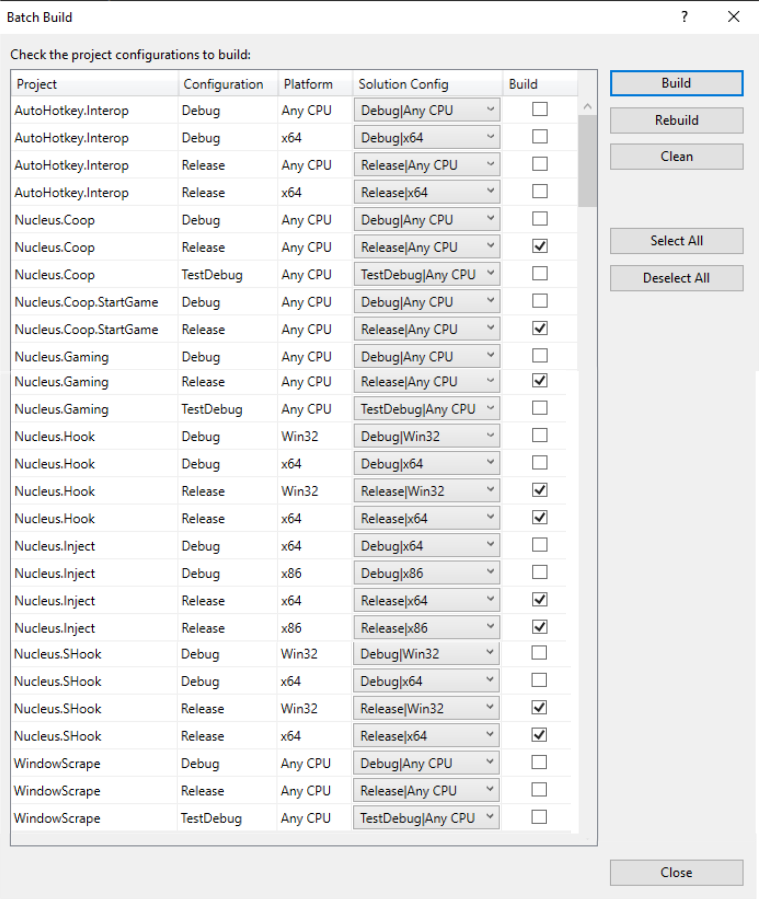Uncheck Build for Nucleus.Coop Release Any CPU

point(540,247)
